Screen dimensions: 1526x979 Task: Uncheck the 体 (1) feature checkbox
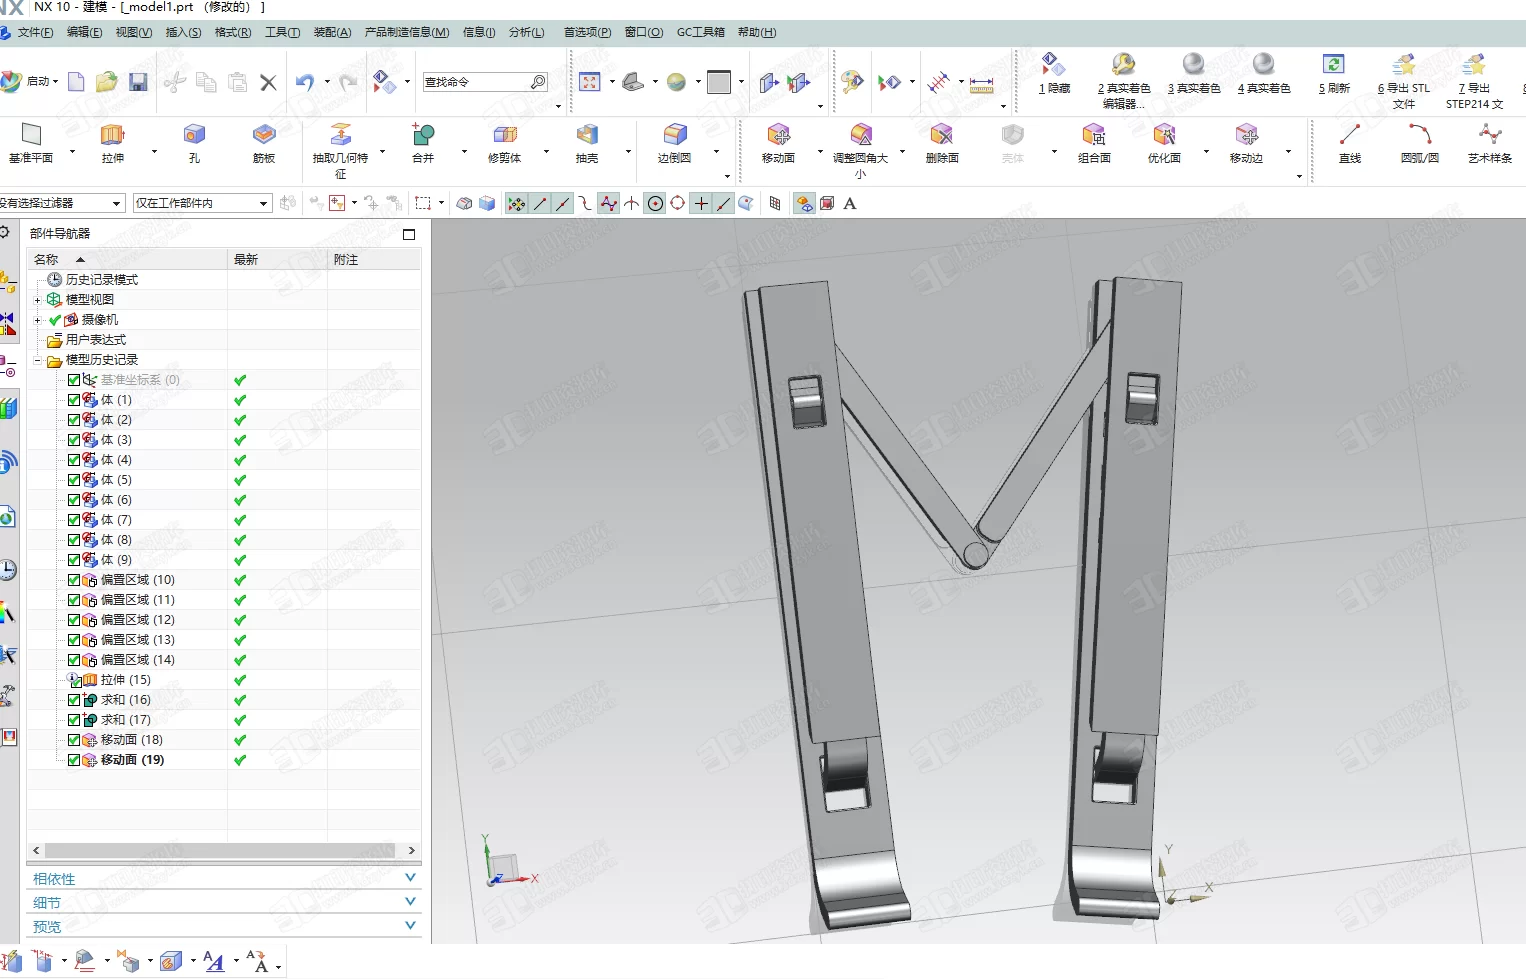(74, 400)
